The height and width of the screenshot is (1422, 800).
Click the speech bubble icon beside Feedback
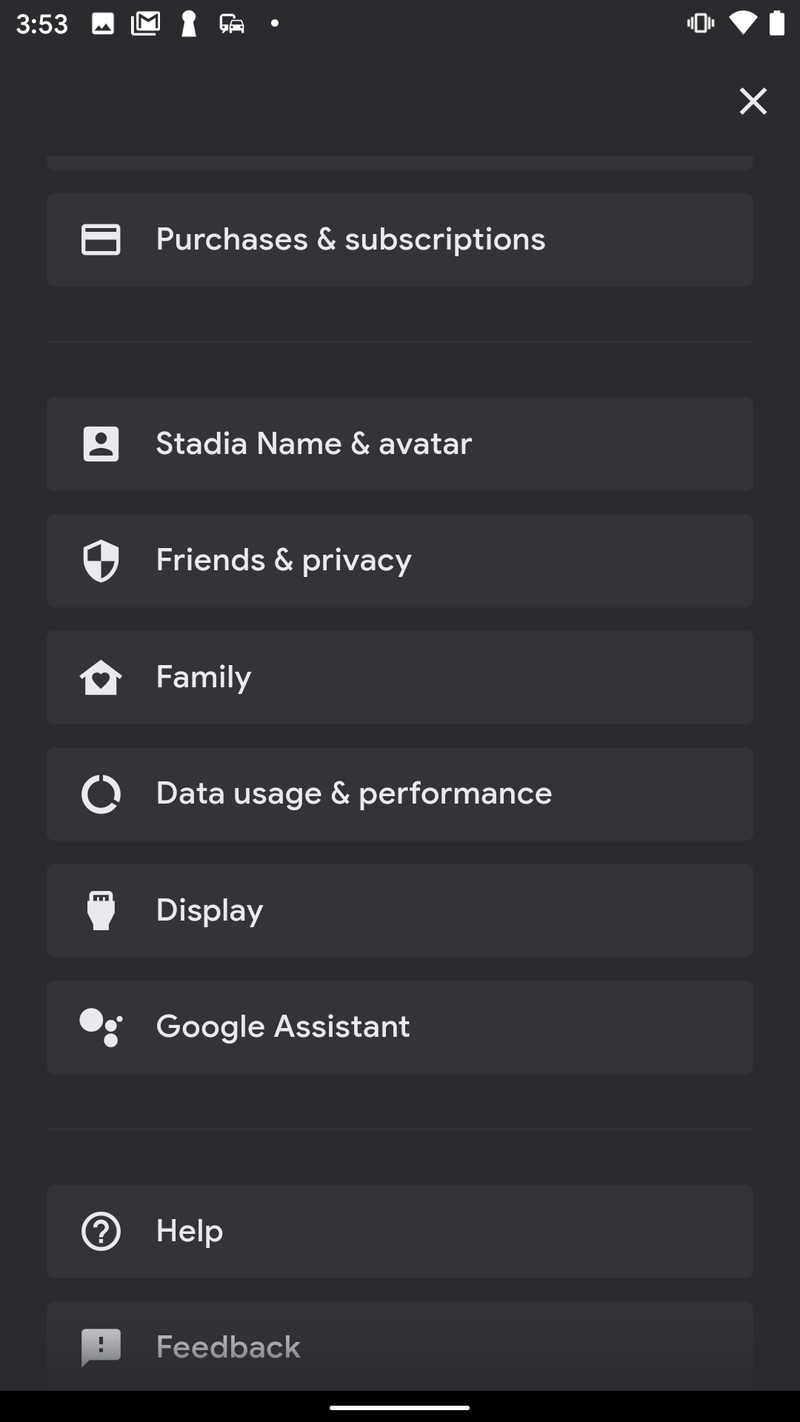coord(100,1347)
